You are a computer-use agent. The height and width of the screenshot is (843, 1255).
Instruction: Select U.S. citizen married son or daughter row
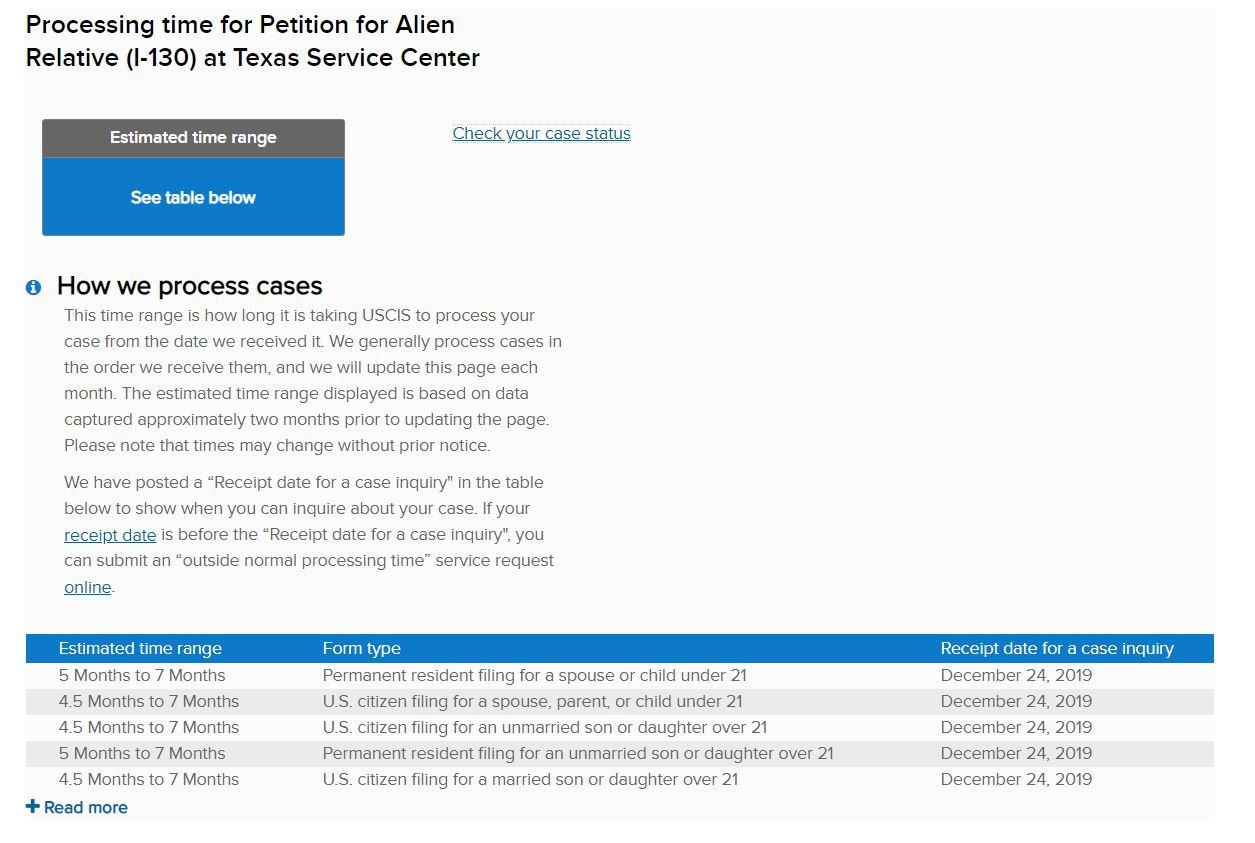[x=530, y=779]
